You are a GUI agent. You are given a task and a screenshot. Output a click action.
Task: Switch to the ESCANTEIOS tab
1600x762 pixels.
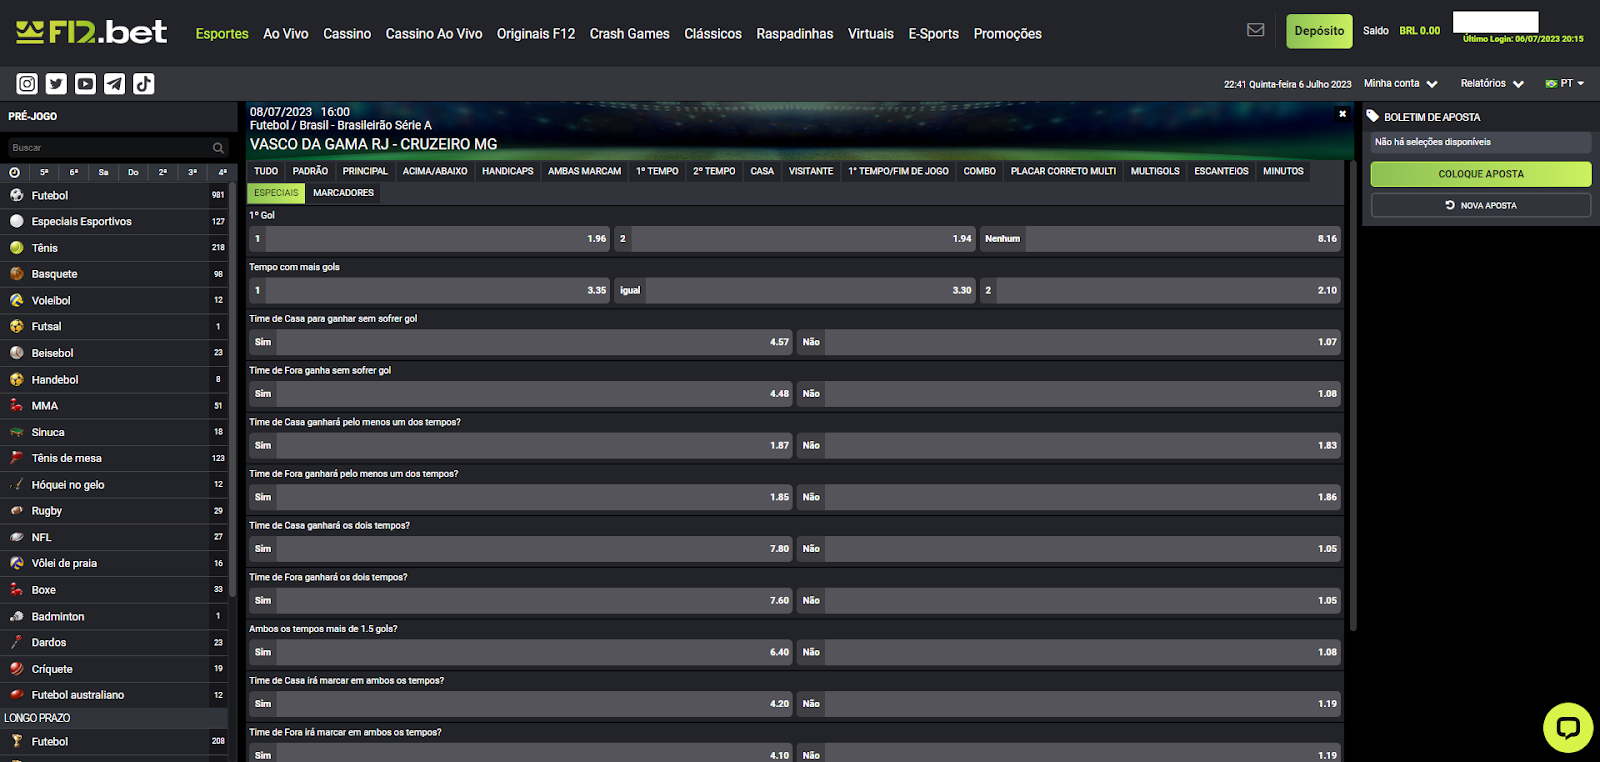coord(1221,171)
